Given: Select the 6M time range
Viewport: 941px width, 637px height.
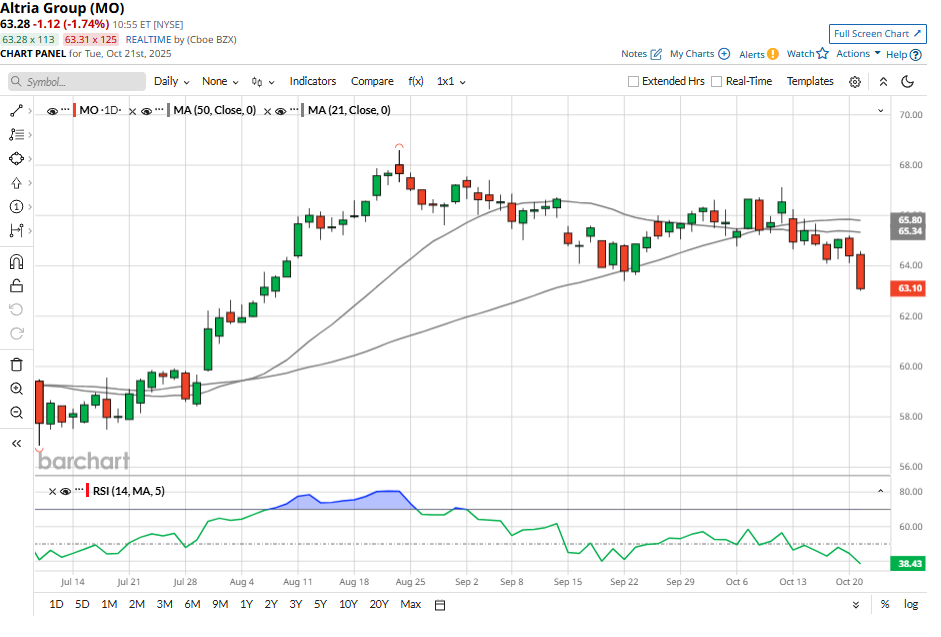Looking at the screenshot, I should [x=192, y=604].
